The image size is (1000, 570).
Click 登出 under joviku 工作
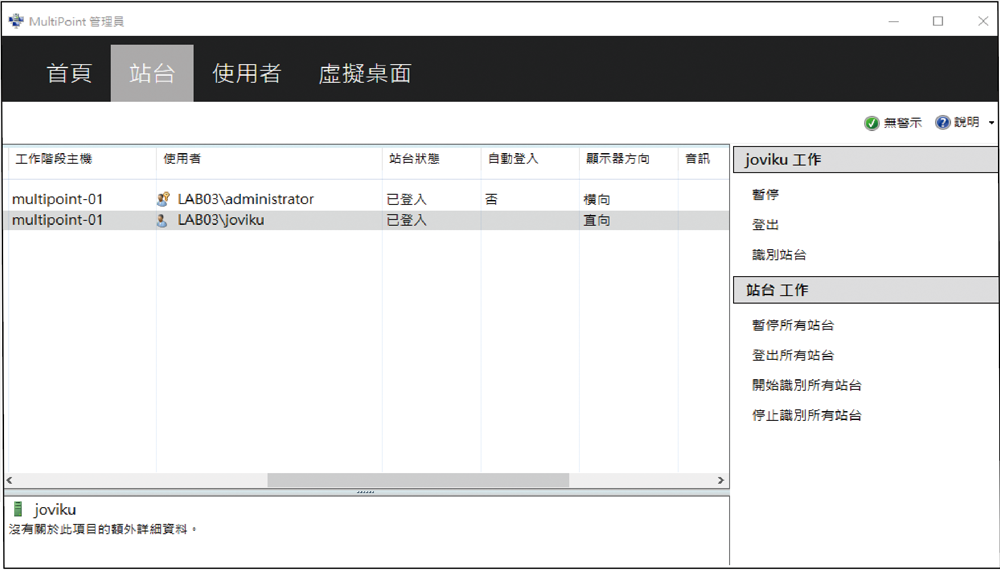765,224
